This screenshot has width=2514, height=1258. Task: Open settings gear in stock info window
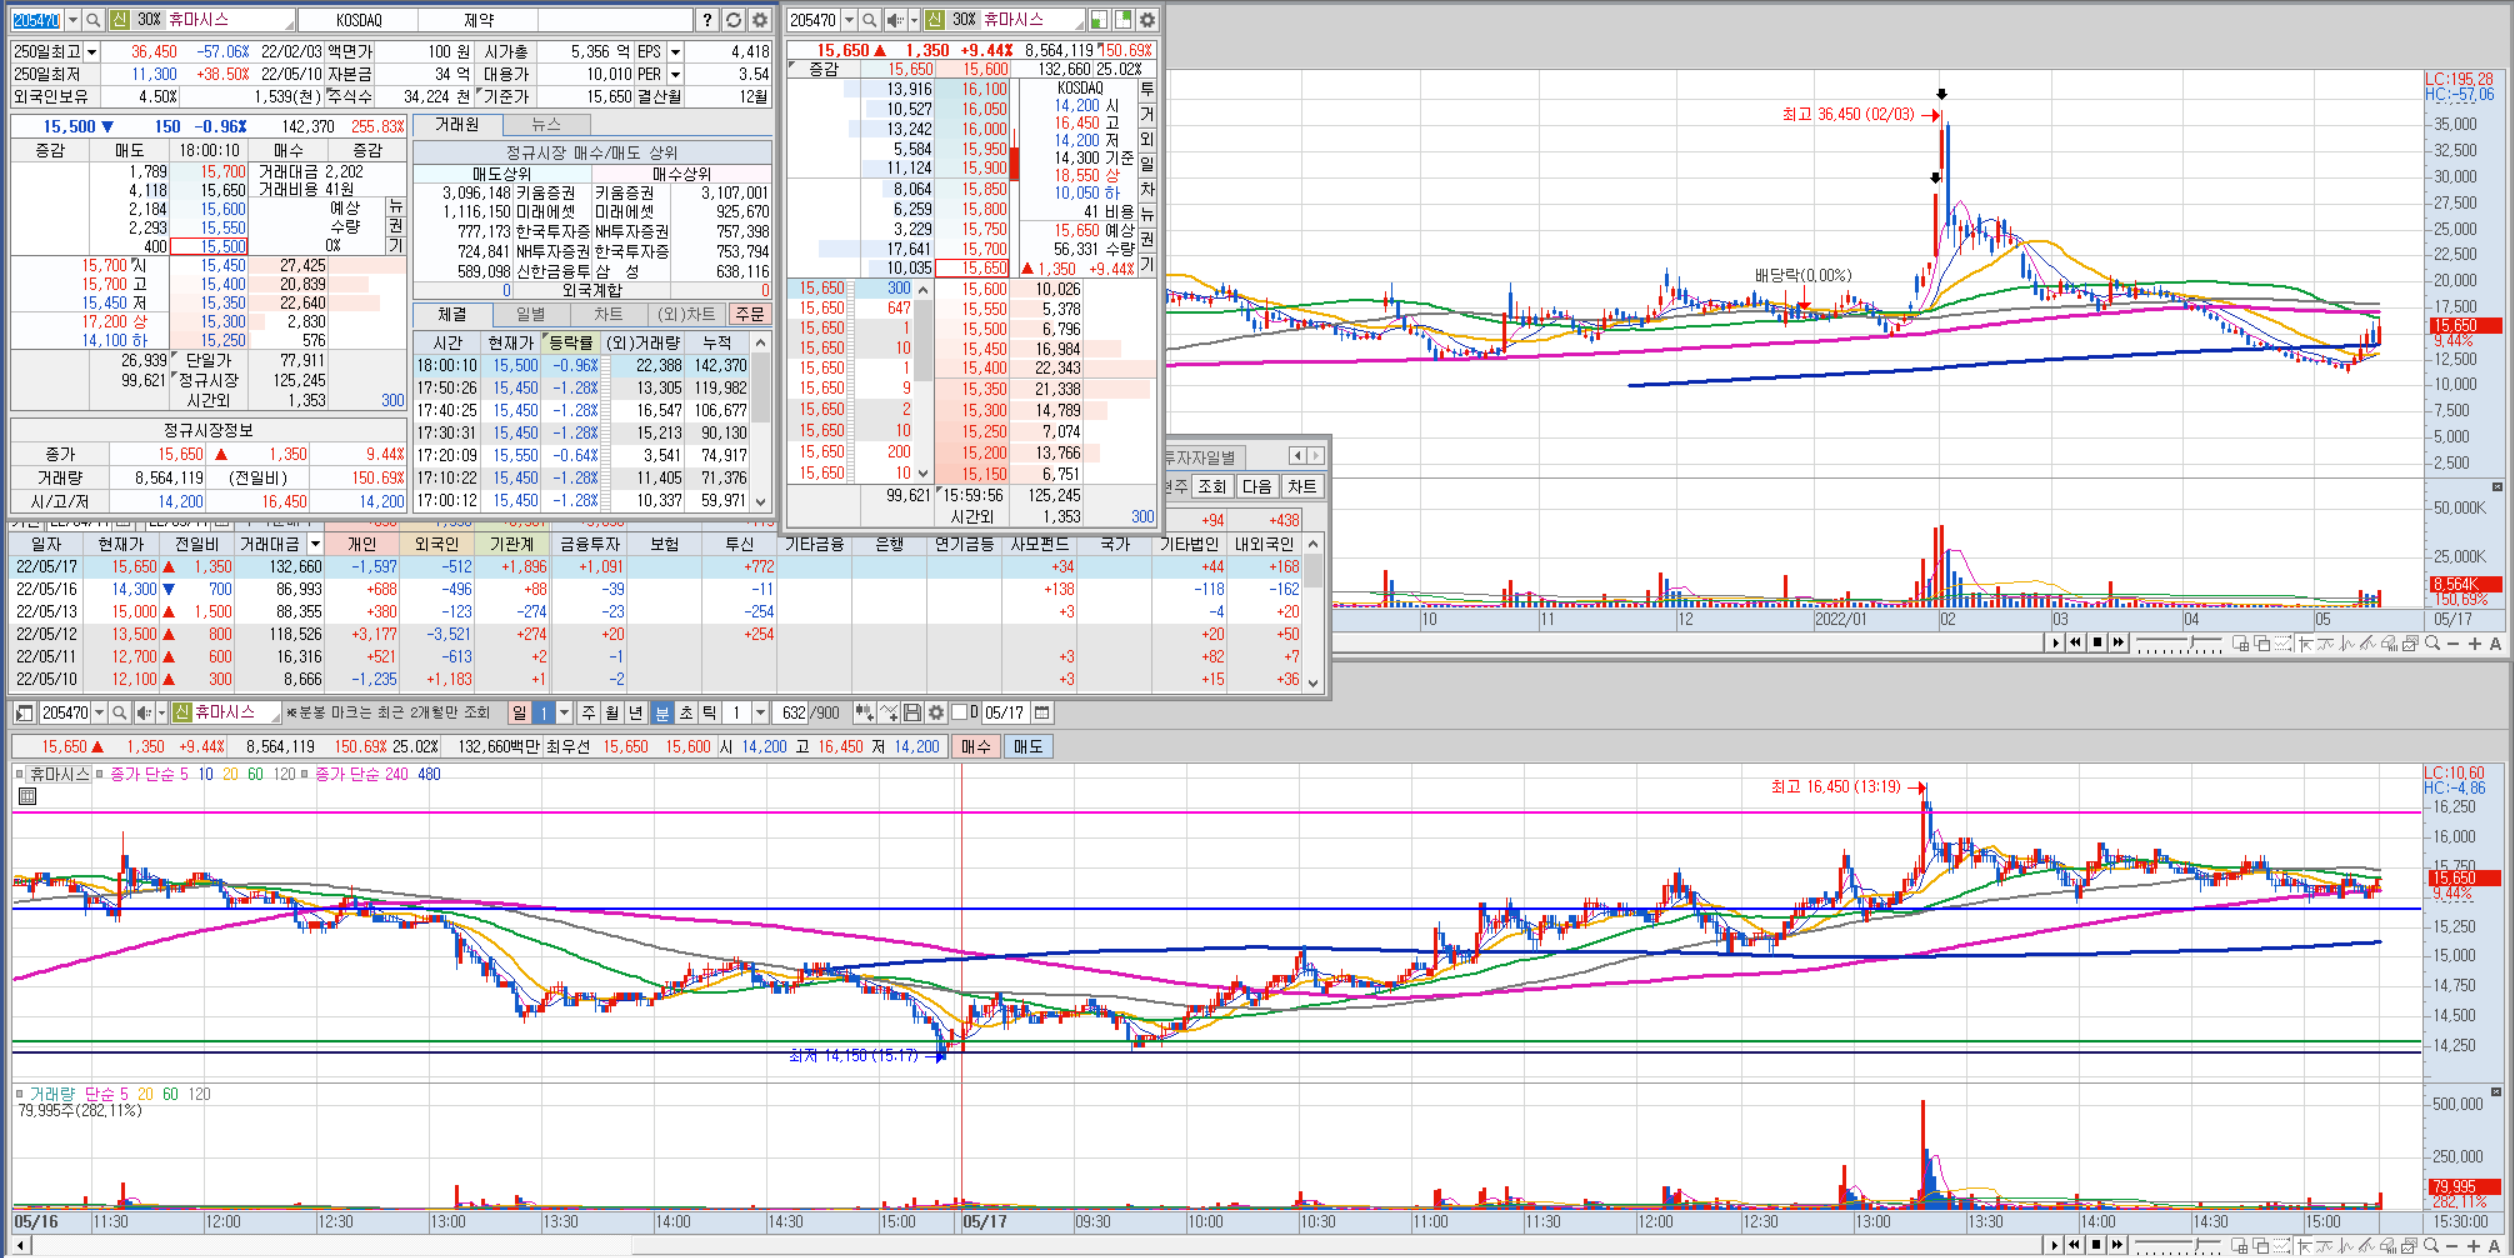tap(759, 20)
